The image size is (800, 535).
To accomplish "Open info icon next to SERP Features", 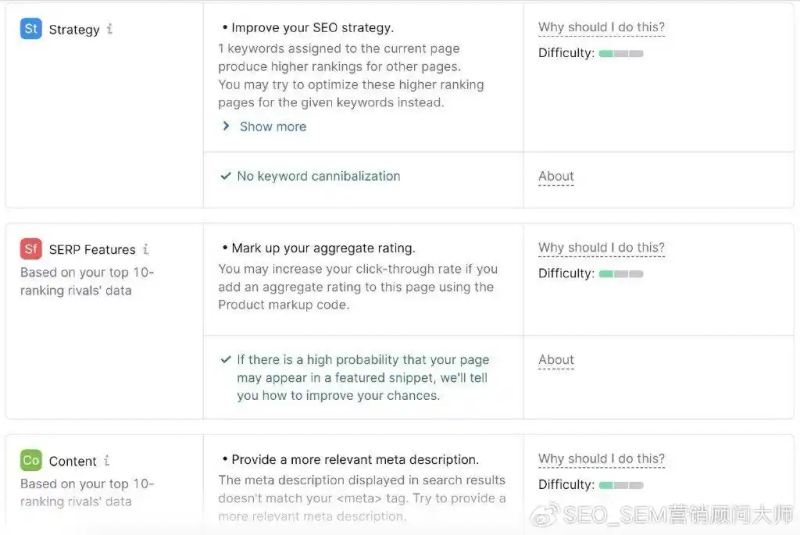I will coord(146,249).
